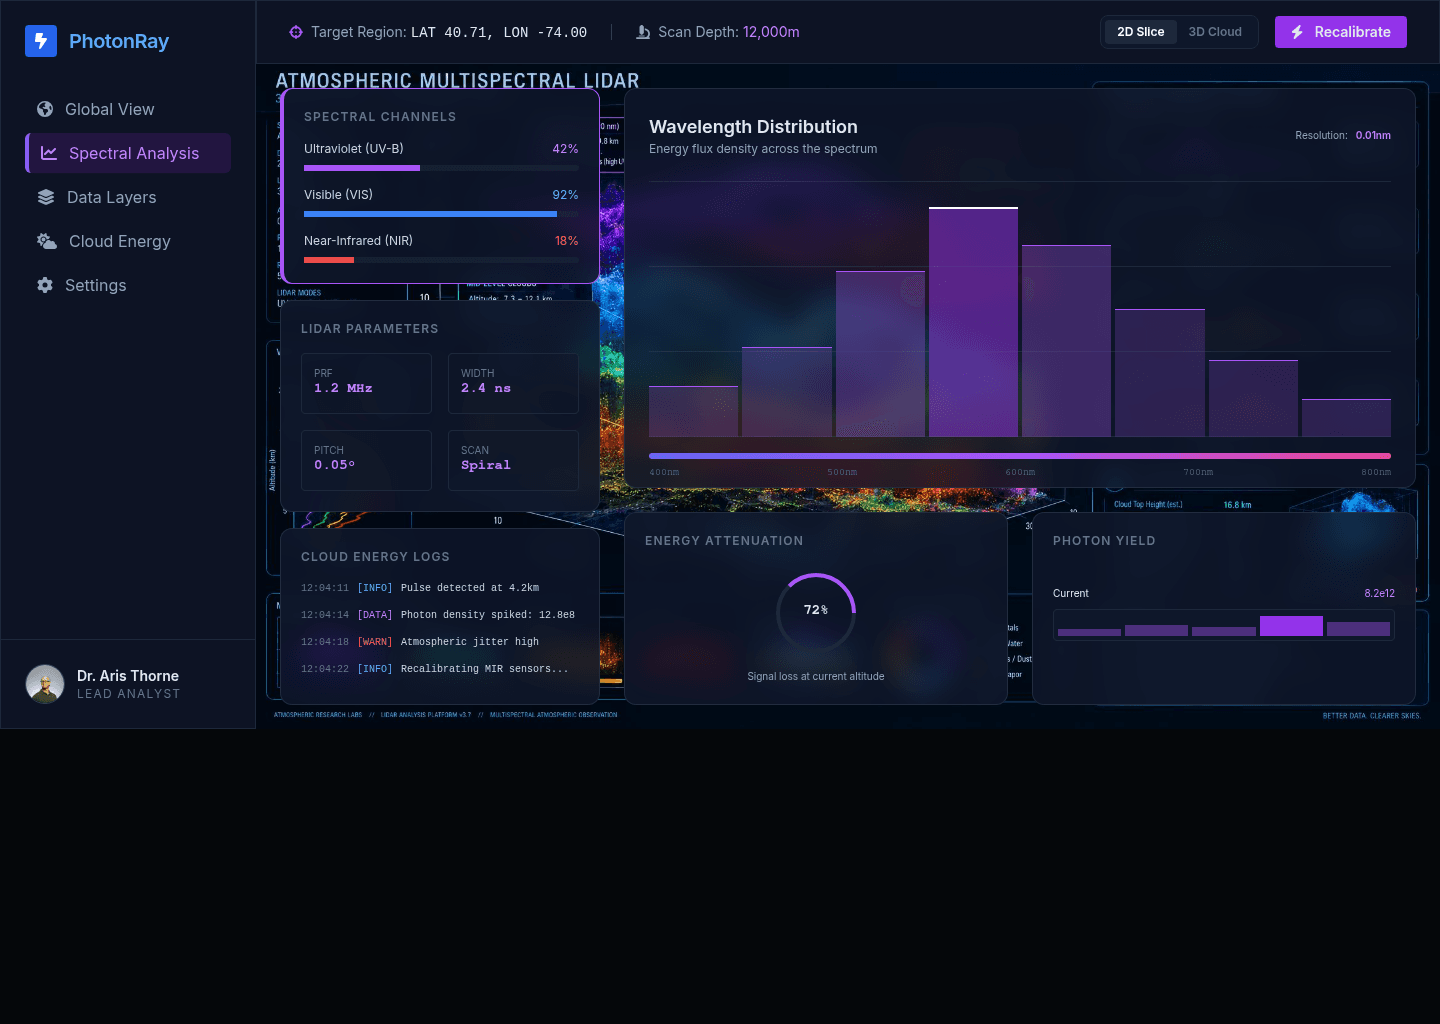Click log entry 'Recalibrating MIR sensors...'
This screenshot has height=1024, width=1440.
[440, 669]
